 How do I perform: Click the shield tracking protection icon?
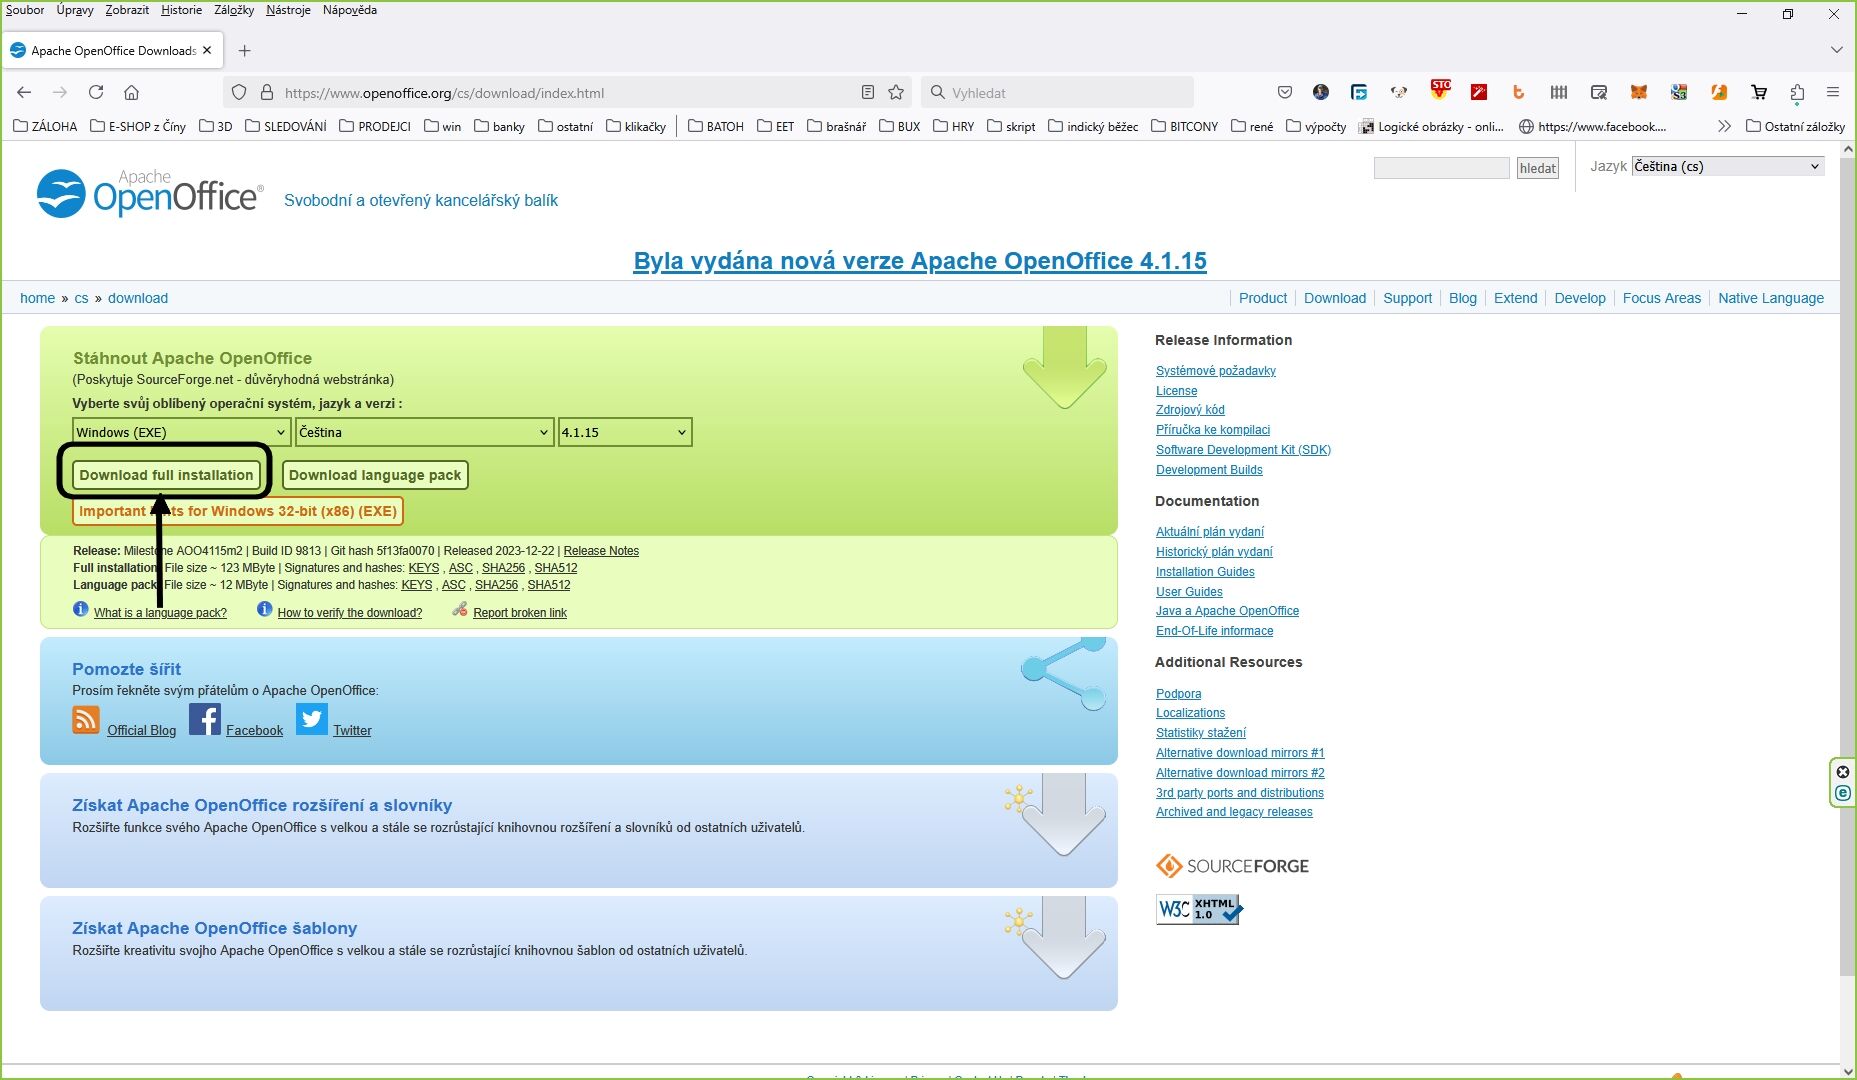coord(238,92)
